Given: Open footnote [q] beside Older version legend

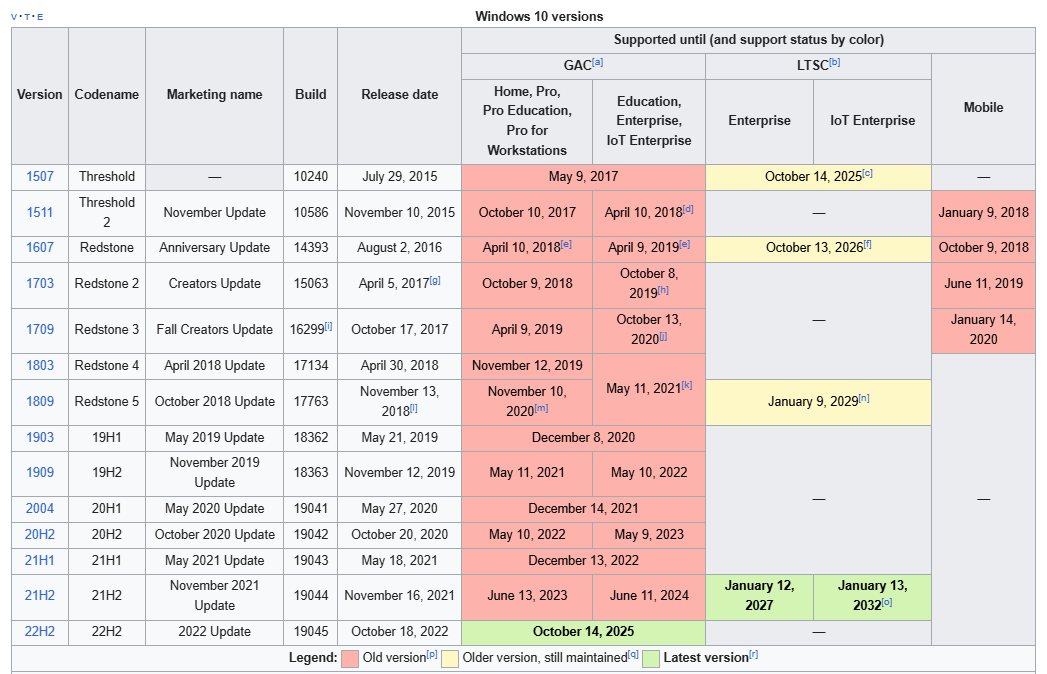Looking at the screenshot, I should tap(634, 655).
